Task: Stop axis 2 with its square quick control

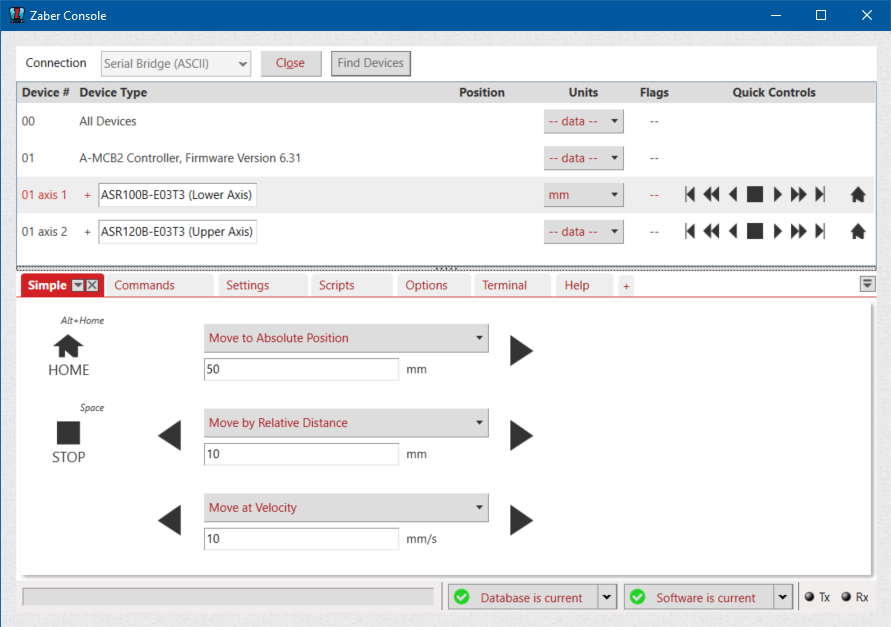Action: tap(755, 231)
